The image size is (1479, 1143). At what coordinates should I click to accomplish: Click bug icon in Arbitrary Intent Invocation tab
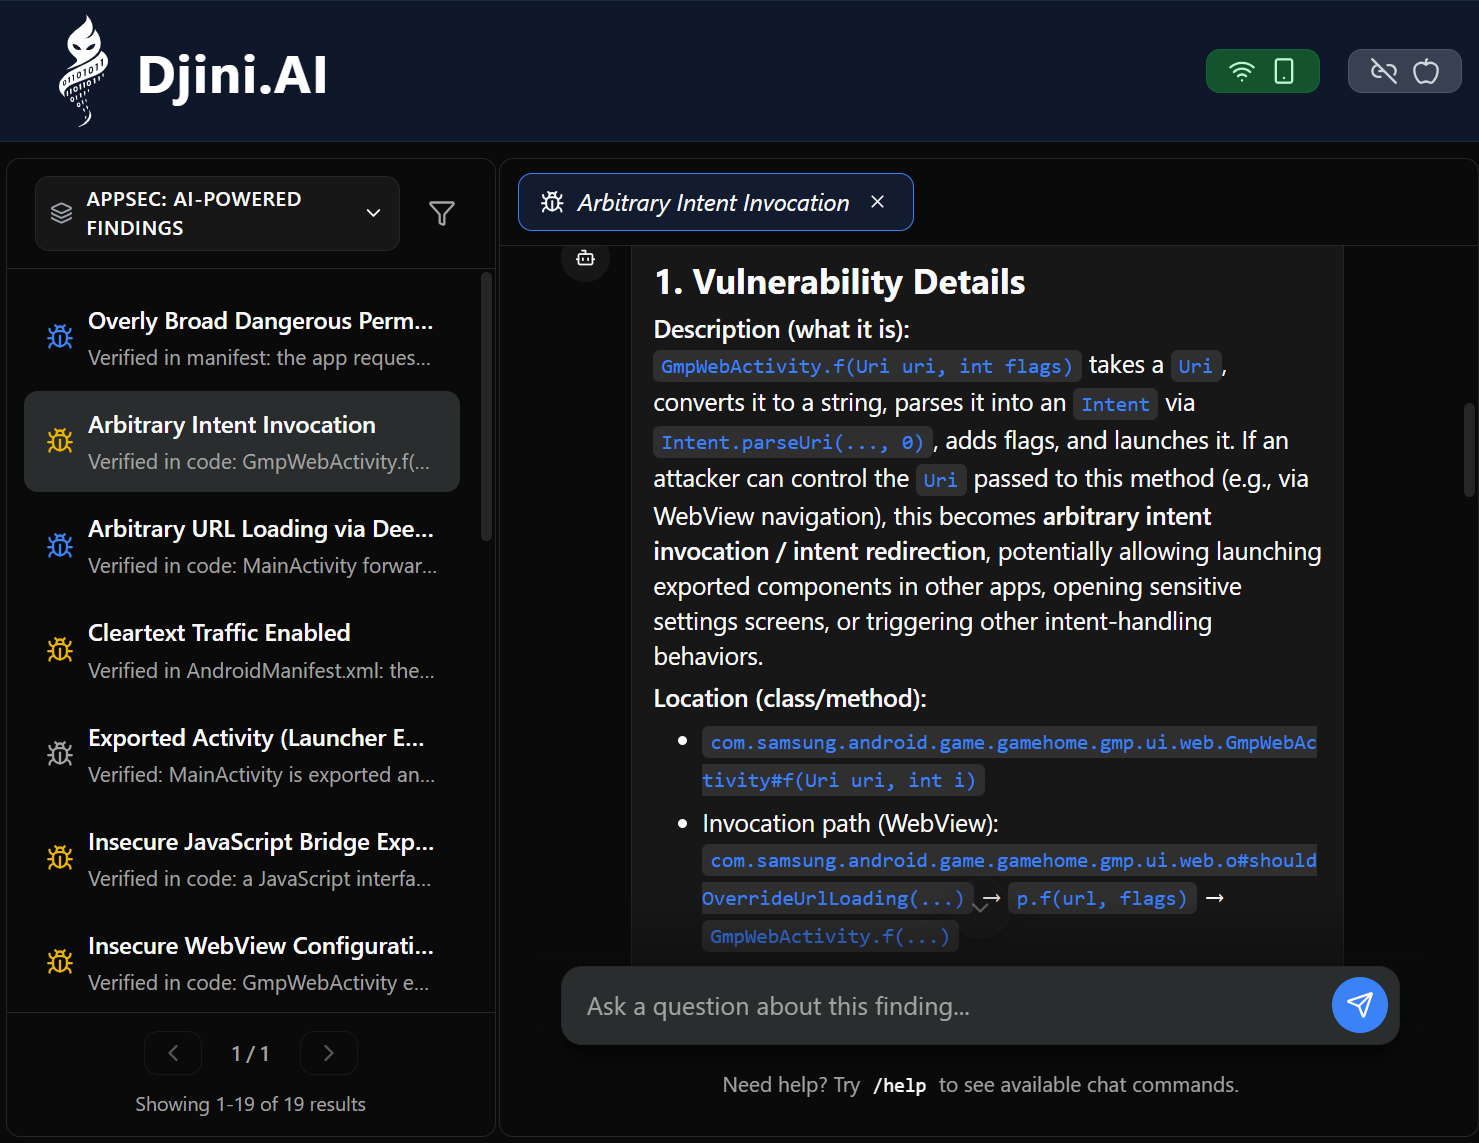coord(552,202)
